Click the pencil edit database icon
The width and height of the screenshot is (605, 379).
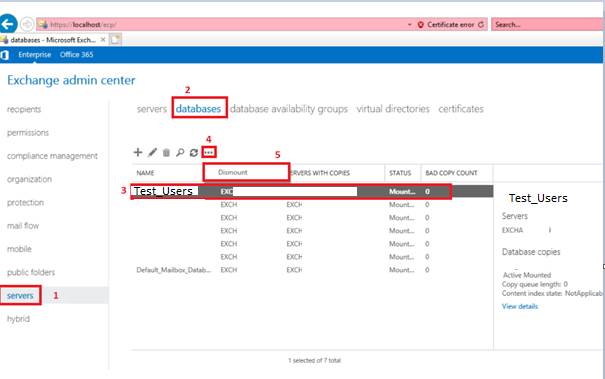pyautogui.click(x=152, y=152)
